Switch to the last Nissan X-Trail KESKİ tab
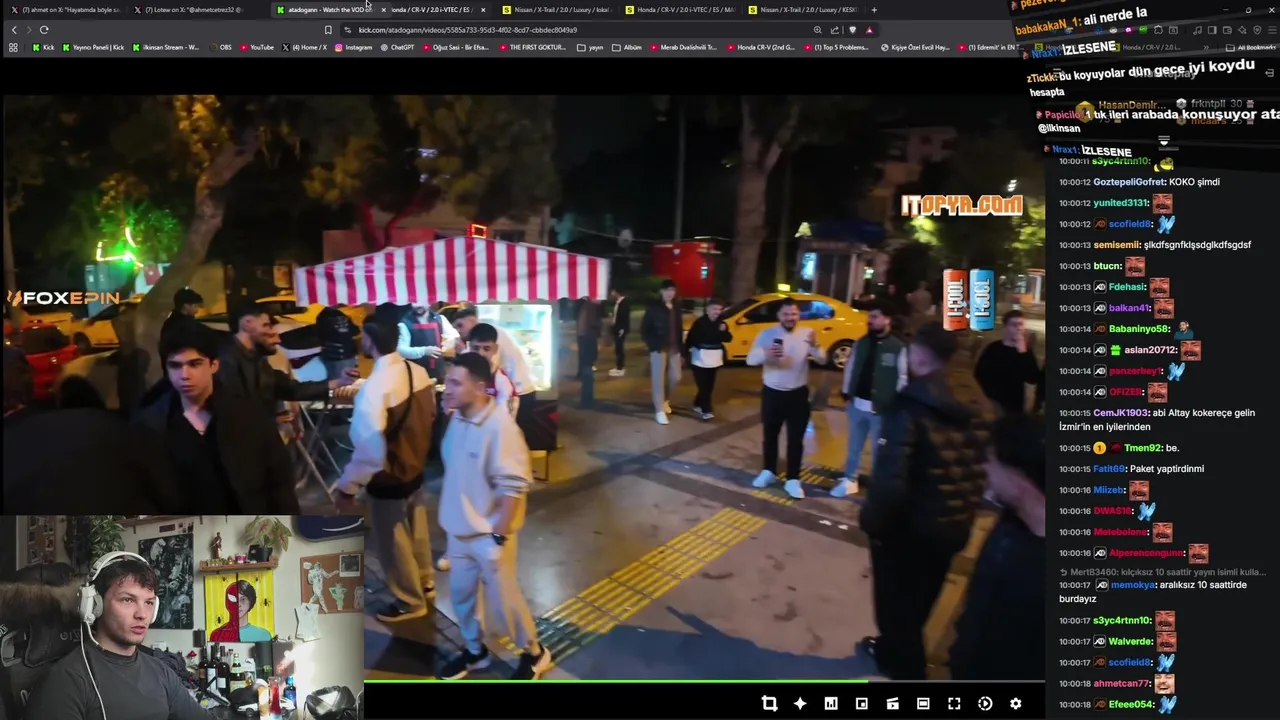1280x720 pixels. click(x=803, y=10)
